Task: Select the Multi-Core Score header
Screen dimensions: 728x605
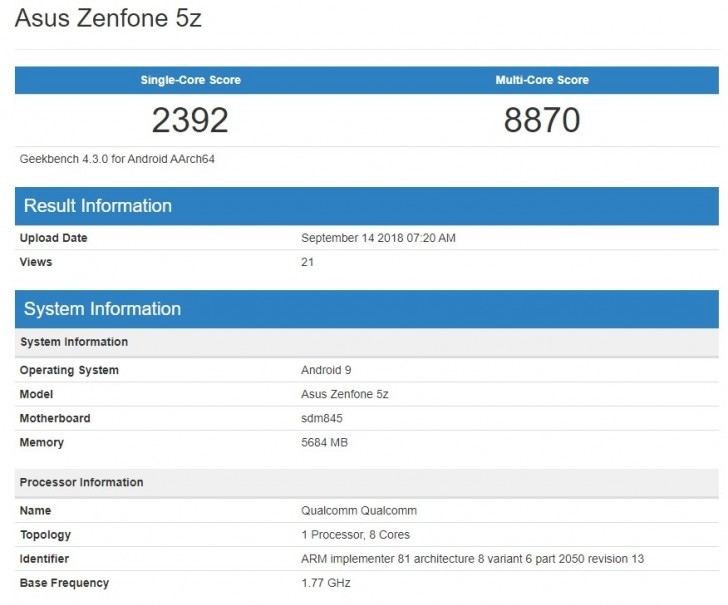Action: 542,80
